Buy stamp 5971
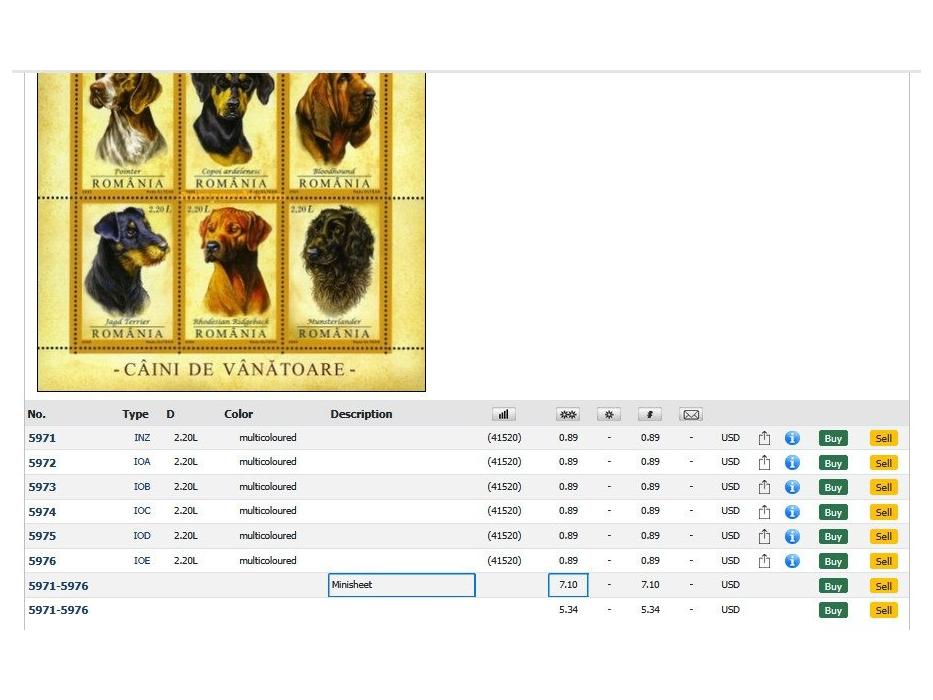This screenshot has height=700, width=933. click(833, 439)
